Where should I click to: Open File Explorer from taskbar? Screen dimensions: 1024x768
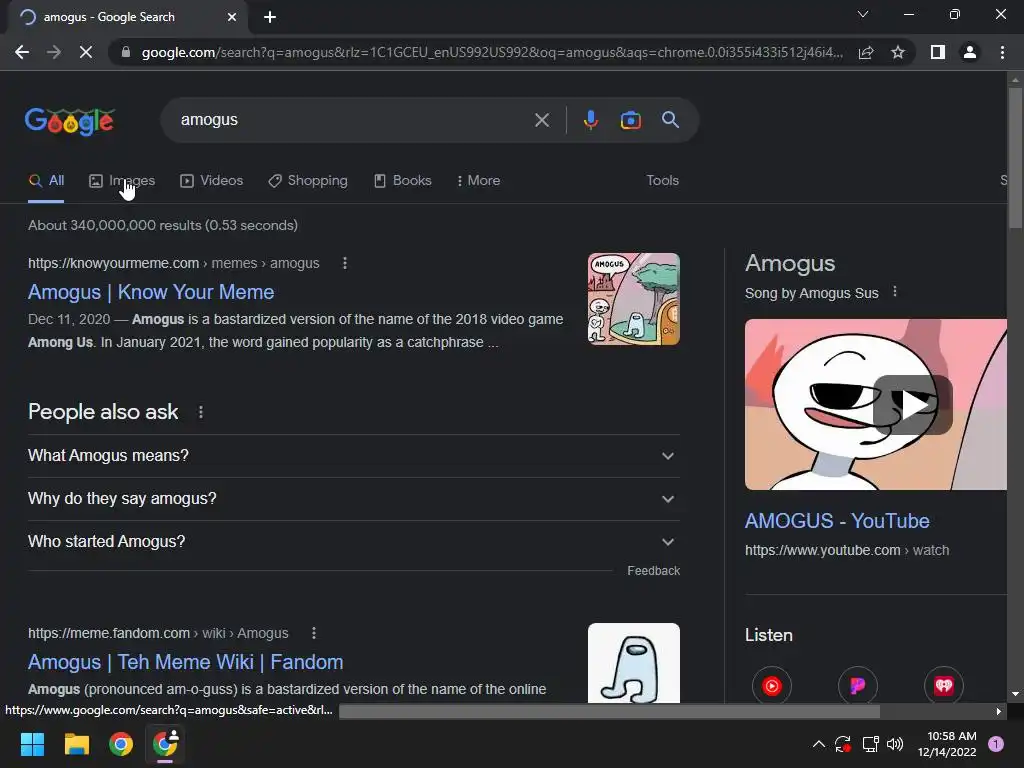[x=76, y=744]
